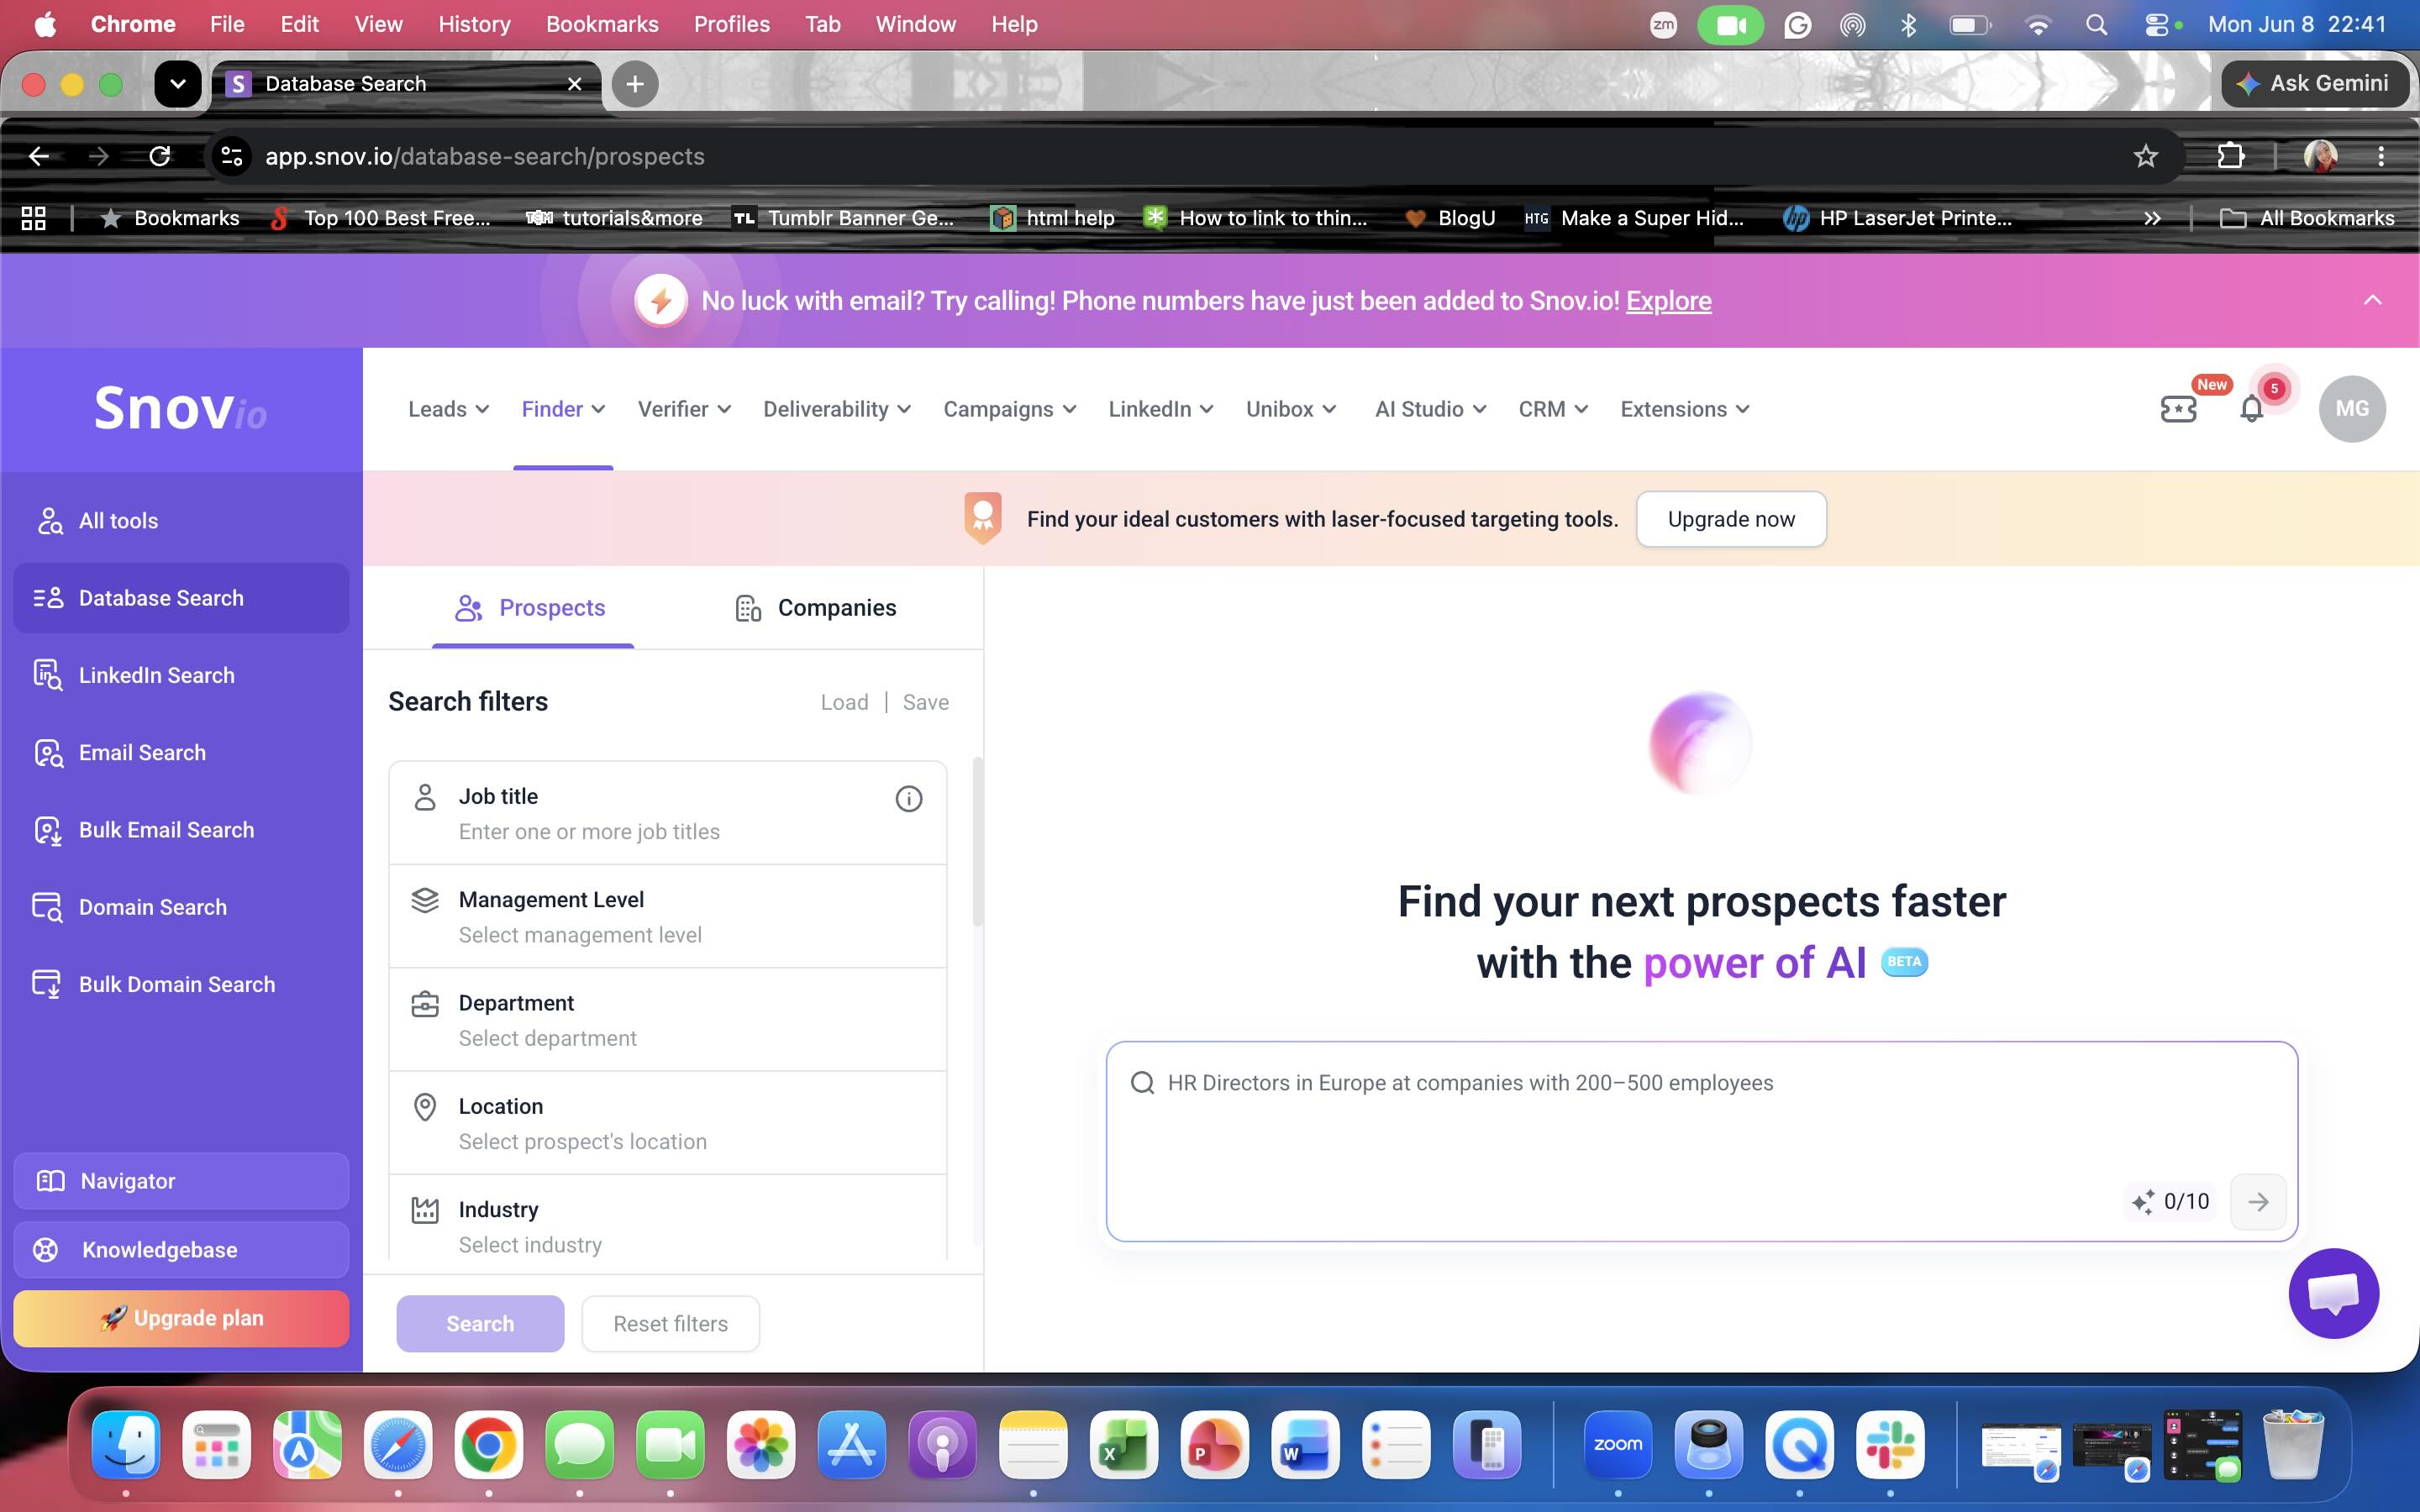Select the Prospects tab

coord(531,608)
